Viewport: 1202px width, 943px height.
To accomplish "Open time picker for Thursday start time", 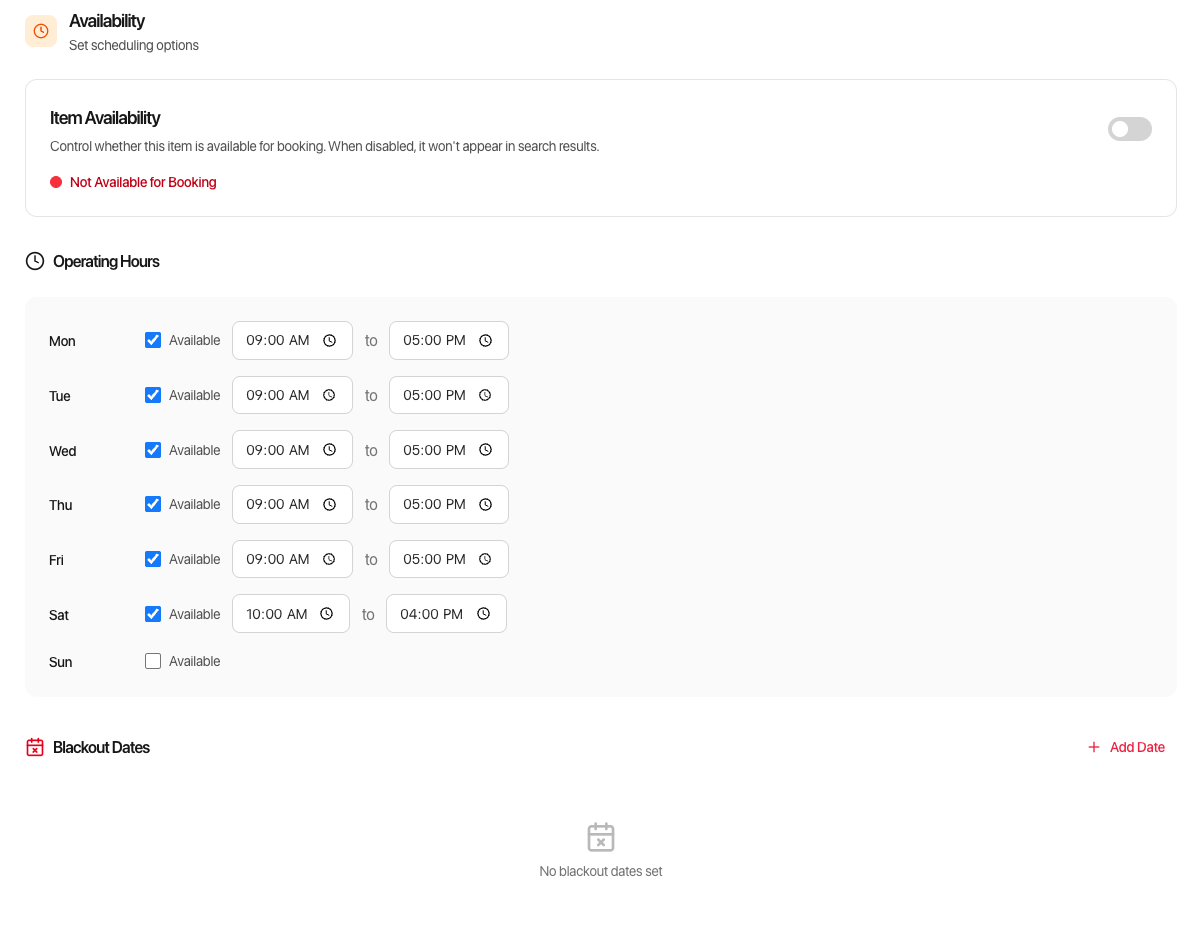I will click(329, 504).
